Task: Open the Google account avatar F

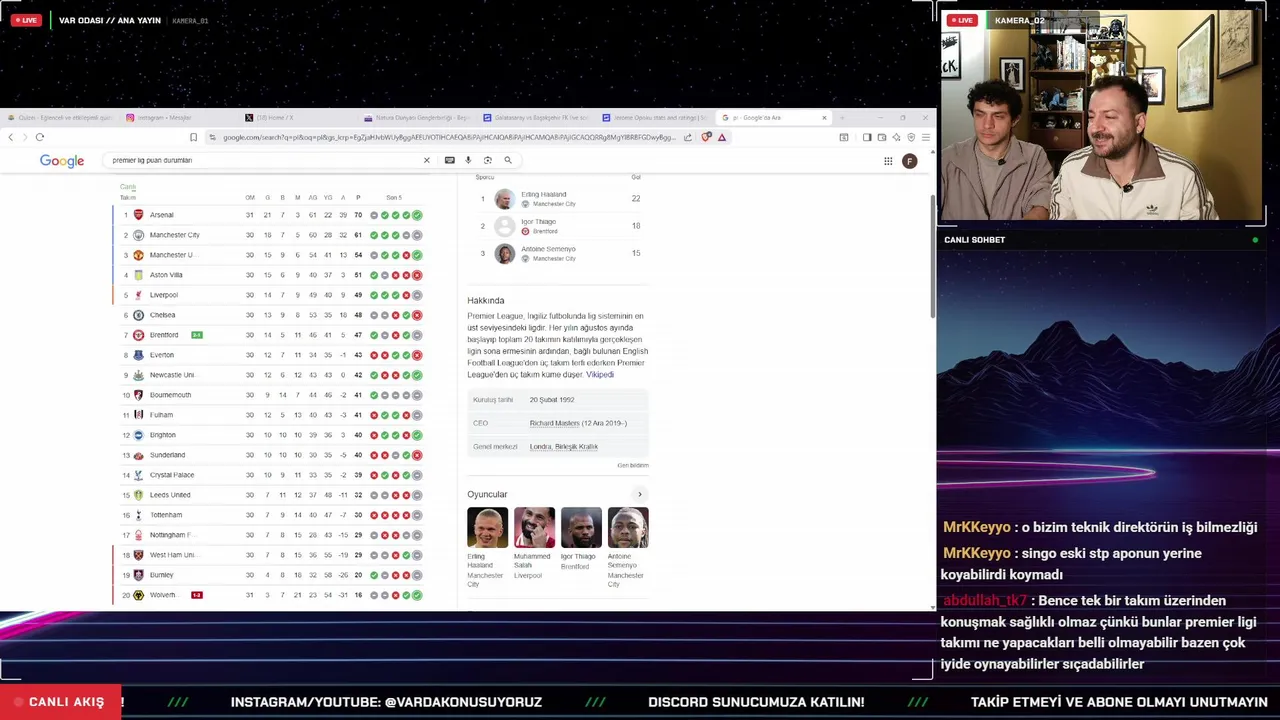Action: pyautogui.click(x=909, y=161)
